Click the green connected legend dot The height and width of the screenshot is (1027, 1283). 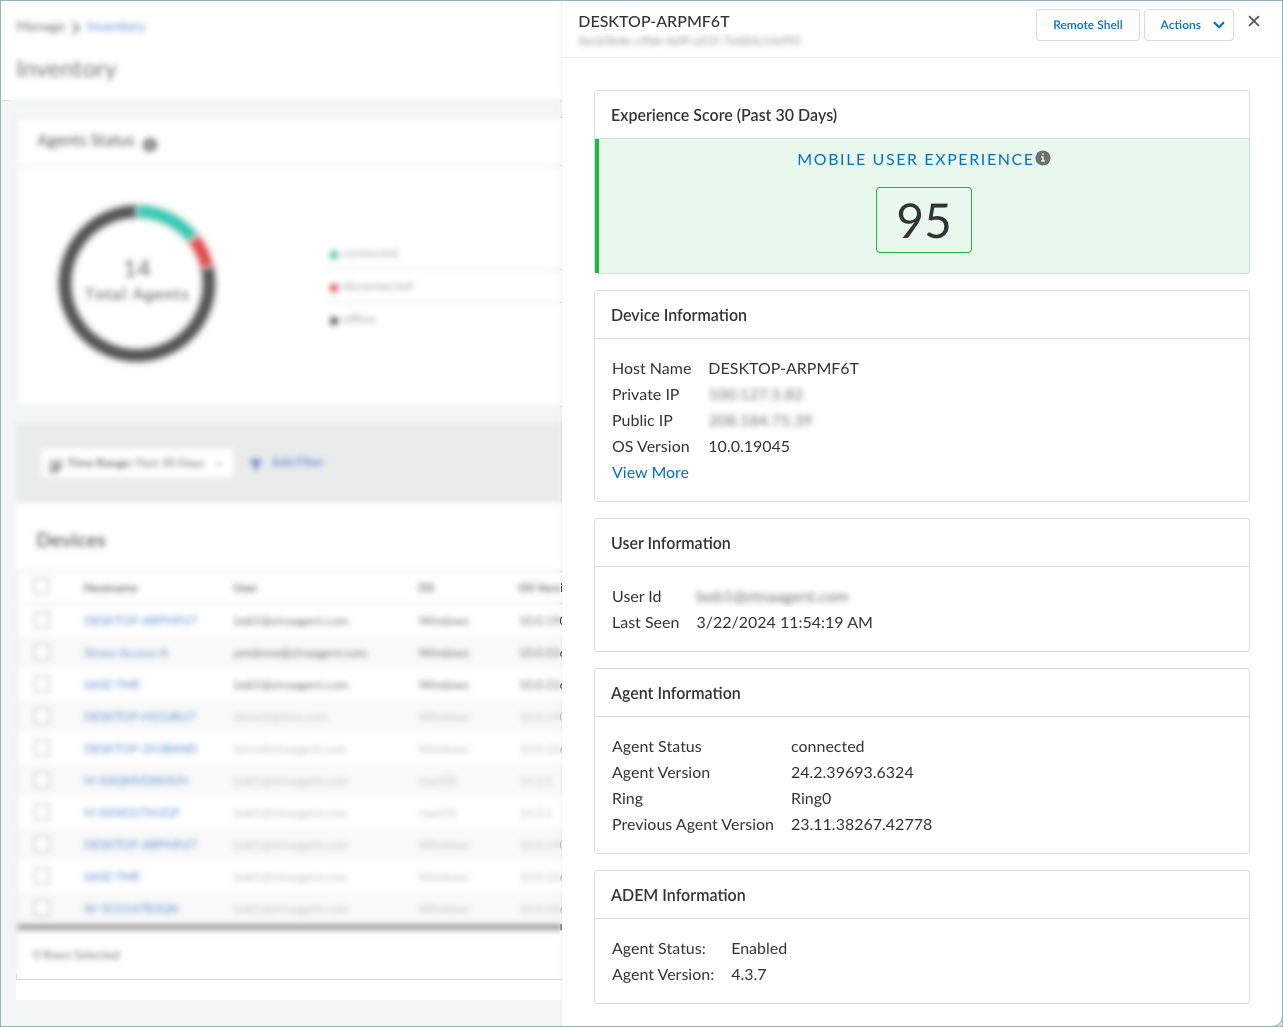pos(334,255)
